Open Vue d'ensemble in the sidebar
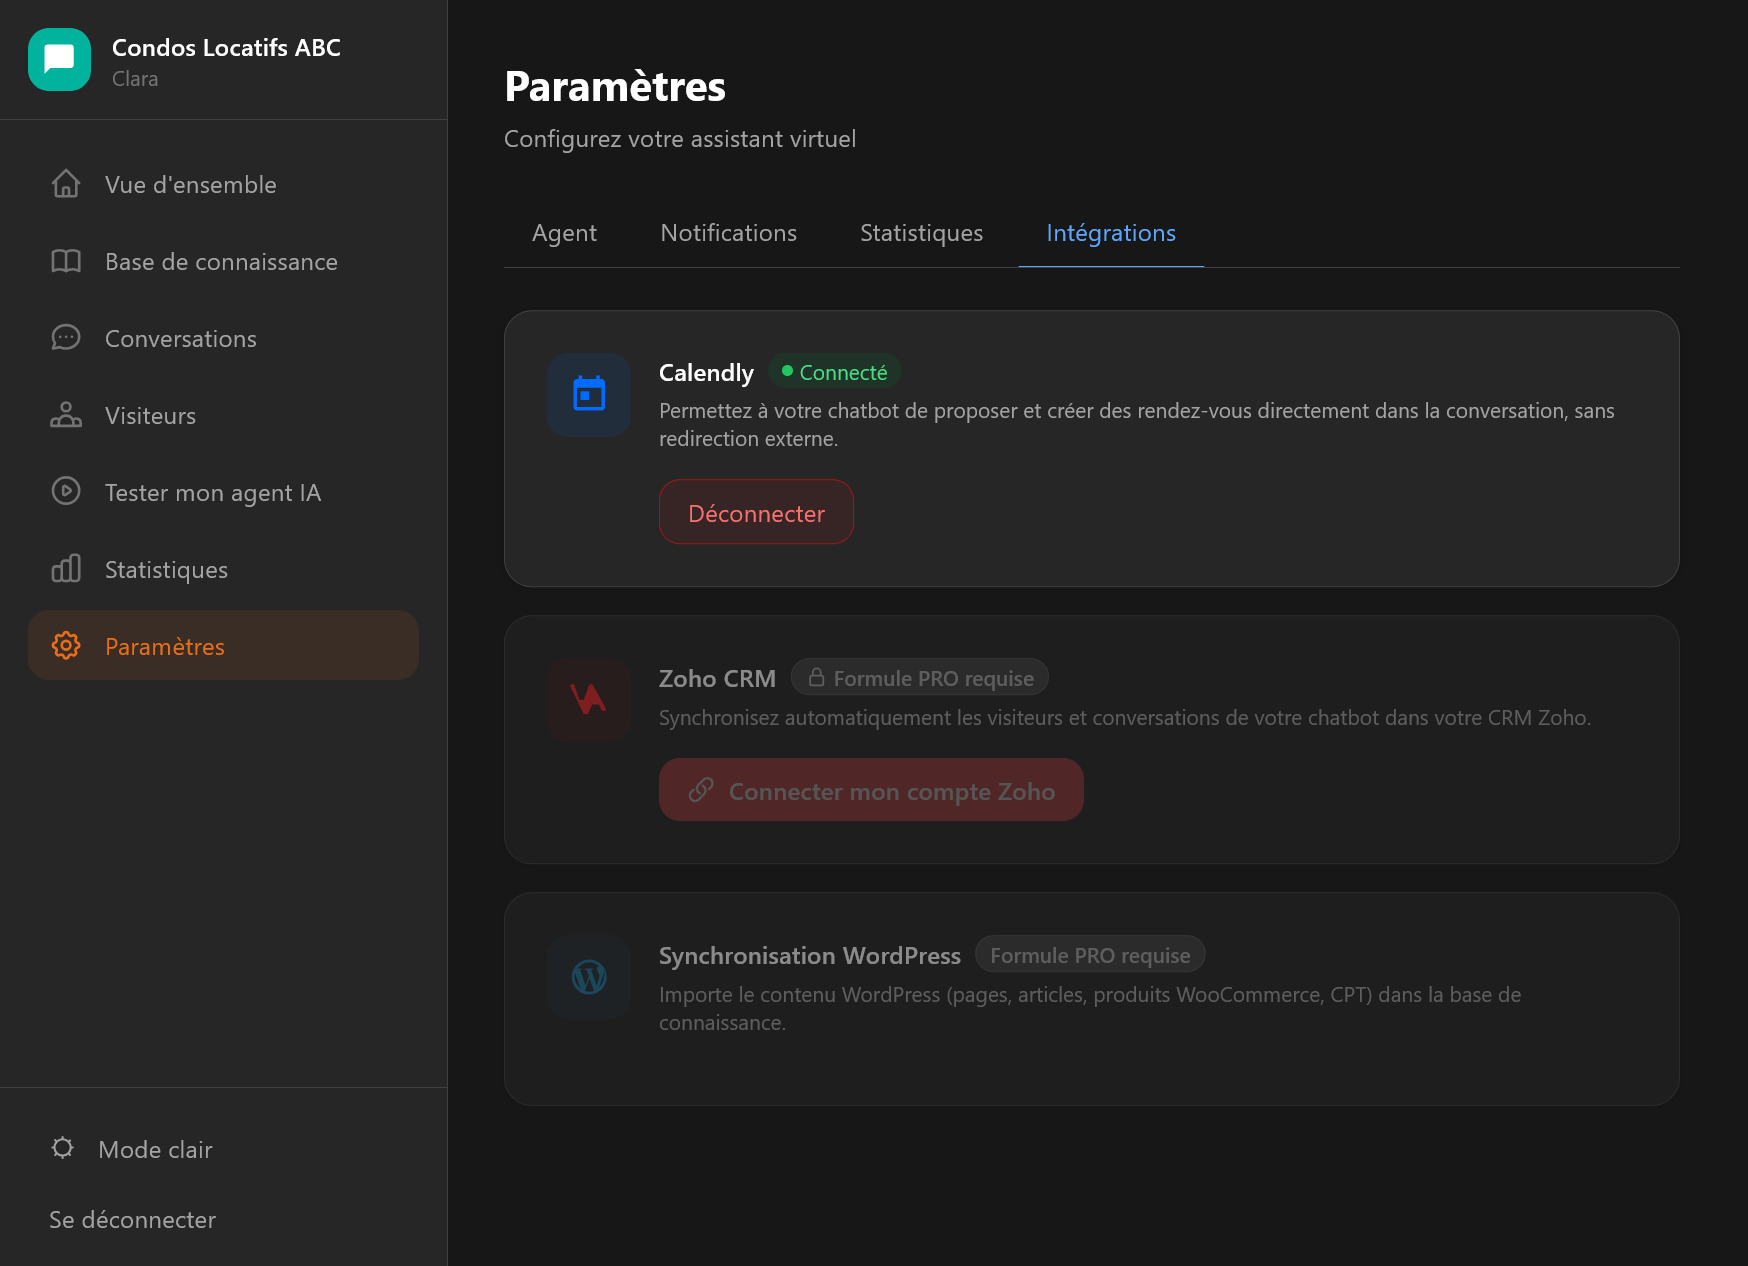Screen dimensions: 1748x1266 (223, 184)
